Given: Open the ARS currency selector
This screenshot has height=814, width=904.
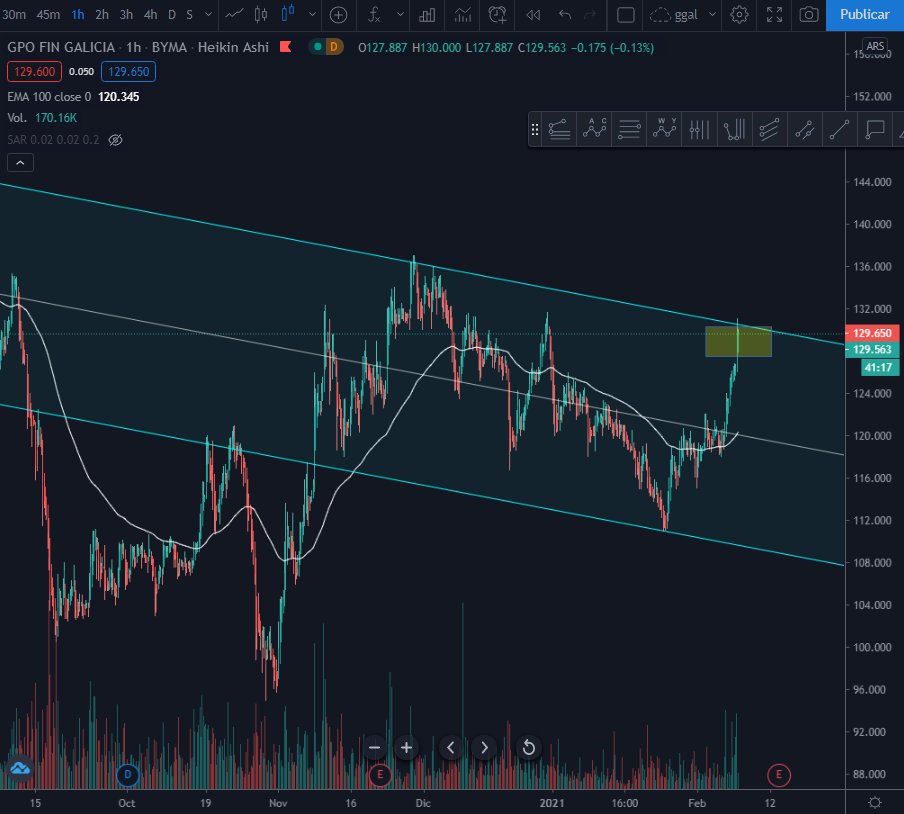Looking at the screenshot, I should (x=875, y=46).
